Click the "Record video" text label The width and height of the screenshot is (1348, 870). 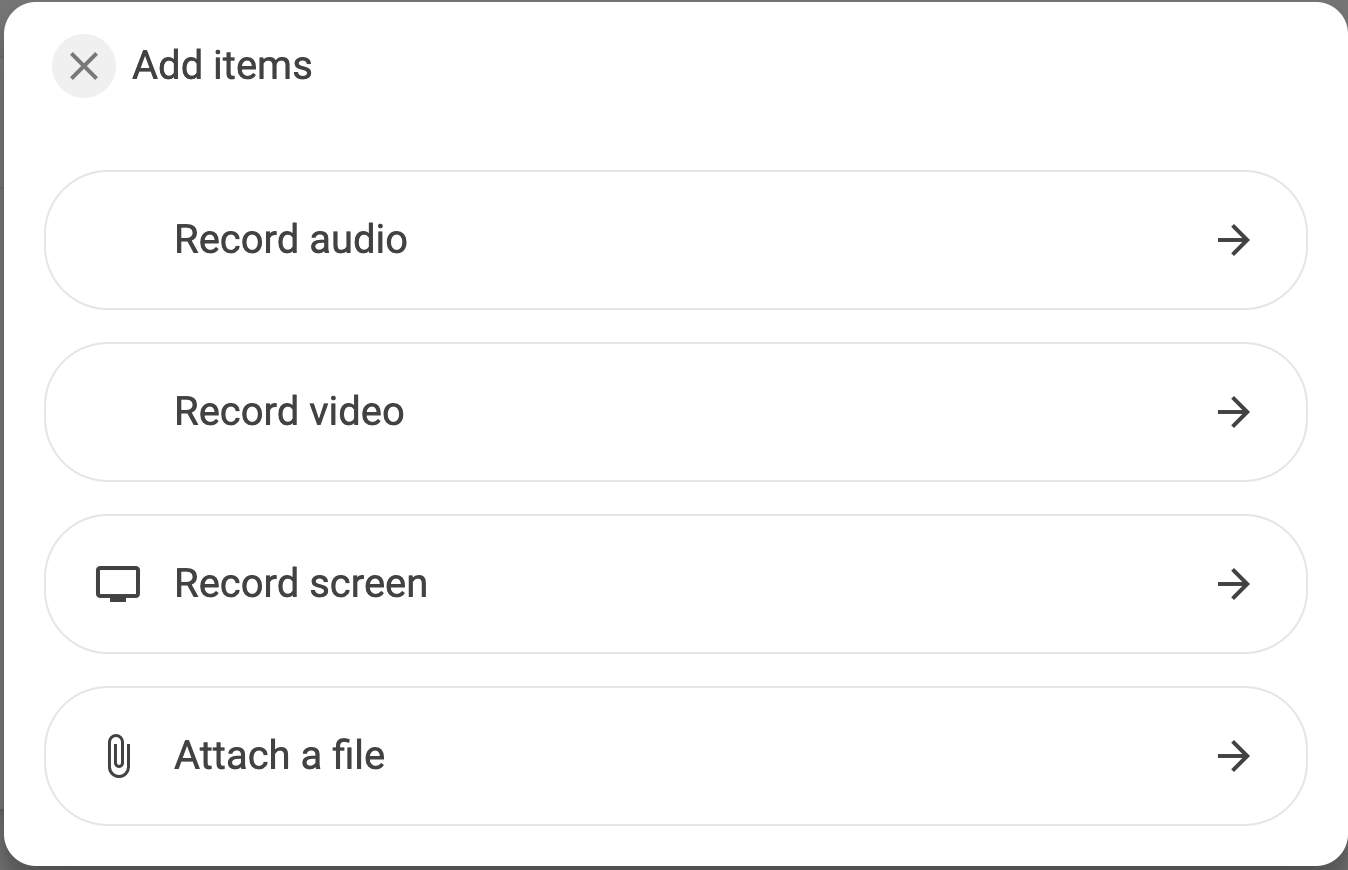point(290,412)
